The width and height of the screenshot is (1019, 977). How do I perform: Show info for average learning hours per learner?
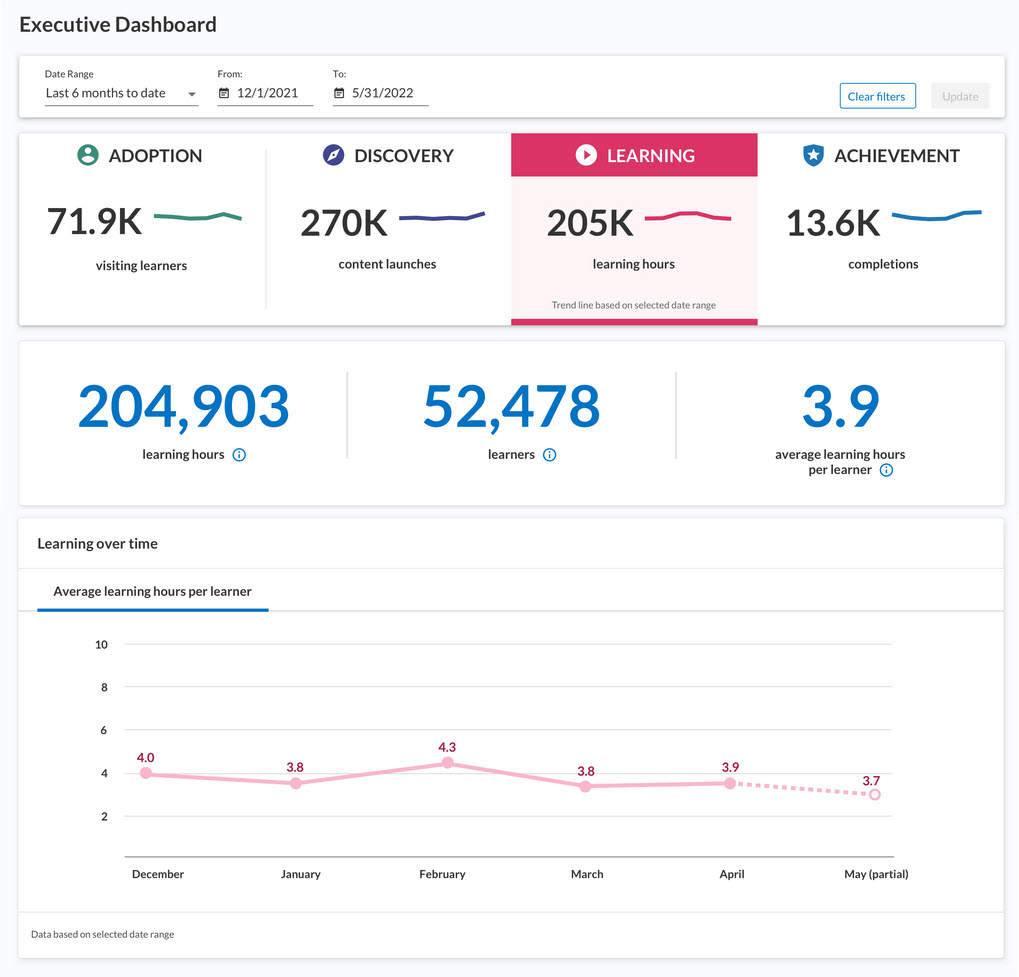point(886,470)
